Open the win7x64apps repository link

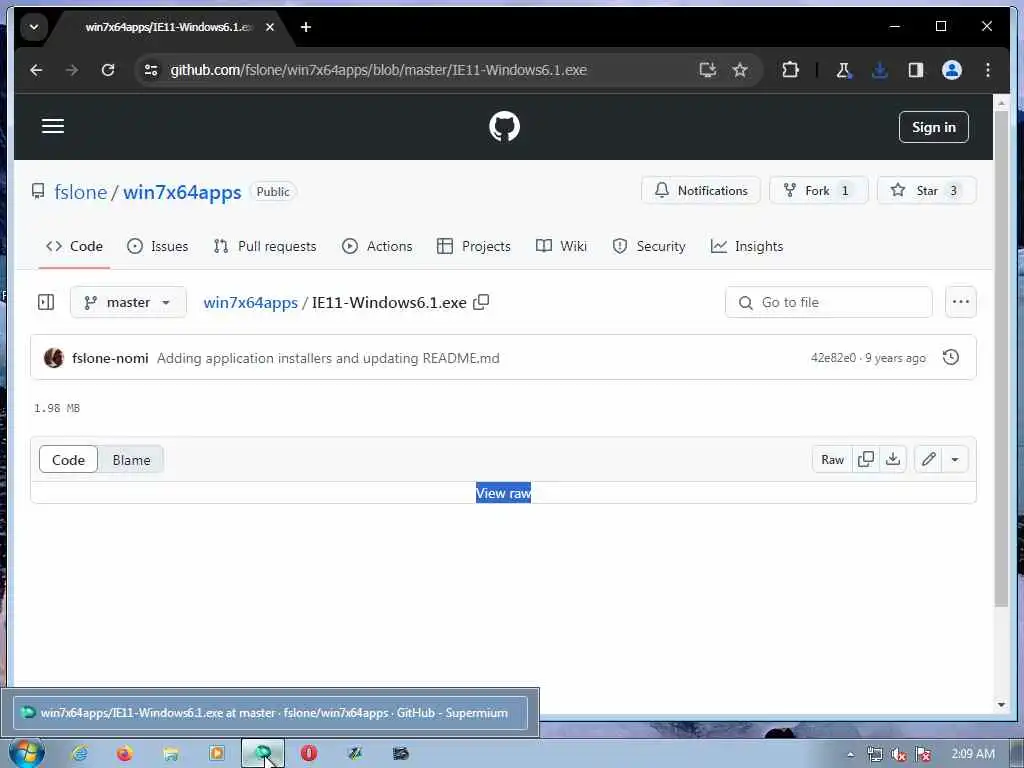pyautogui.click(x=182, y=192)
